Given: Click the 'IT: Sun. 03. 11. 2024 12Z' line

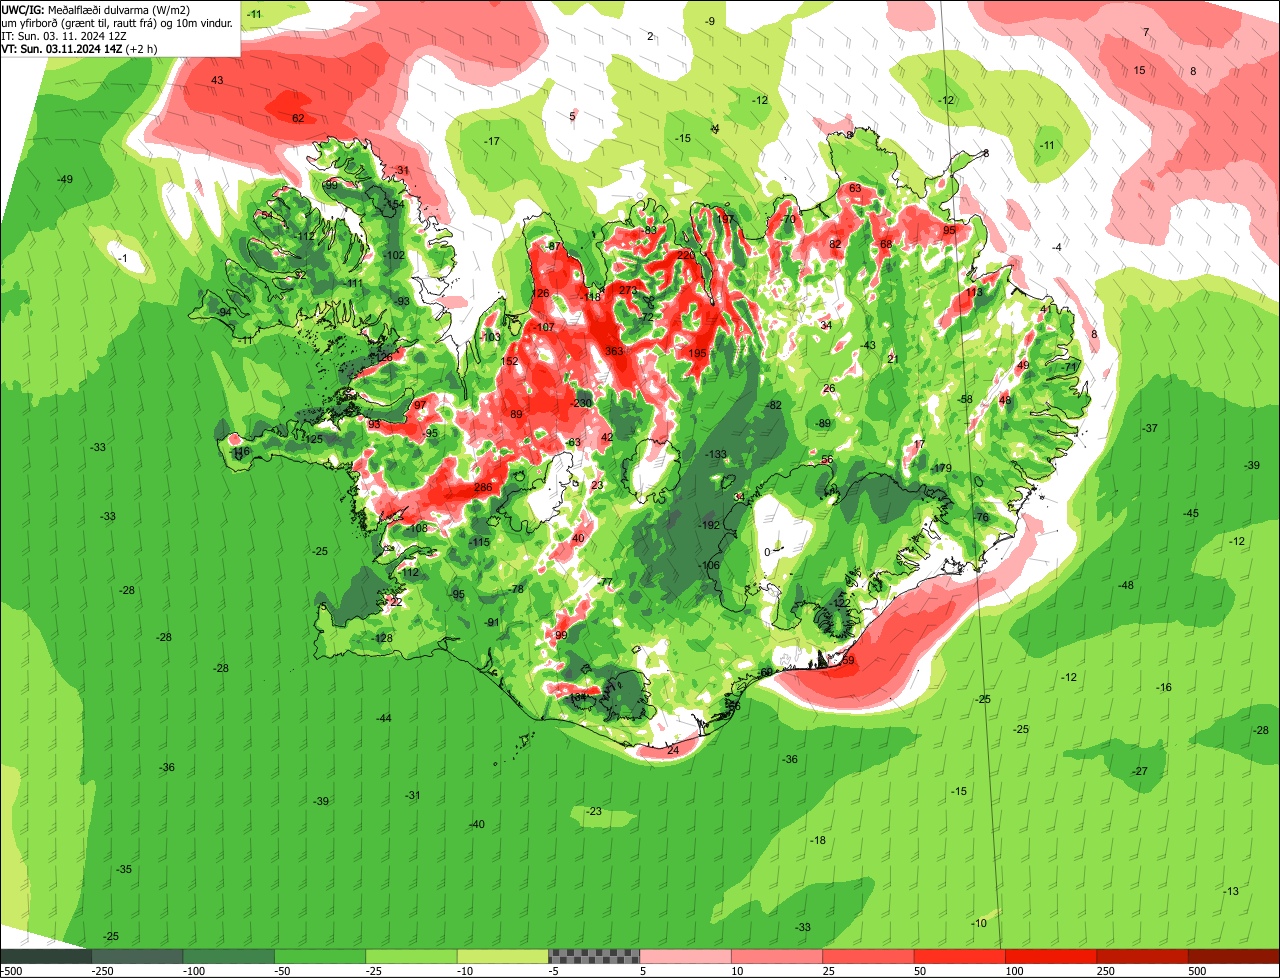Looking at the screenshot, I should [x=62, y=35].
